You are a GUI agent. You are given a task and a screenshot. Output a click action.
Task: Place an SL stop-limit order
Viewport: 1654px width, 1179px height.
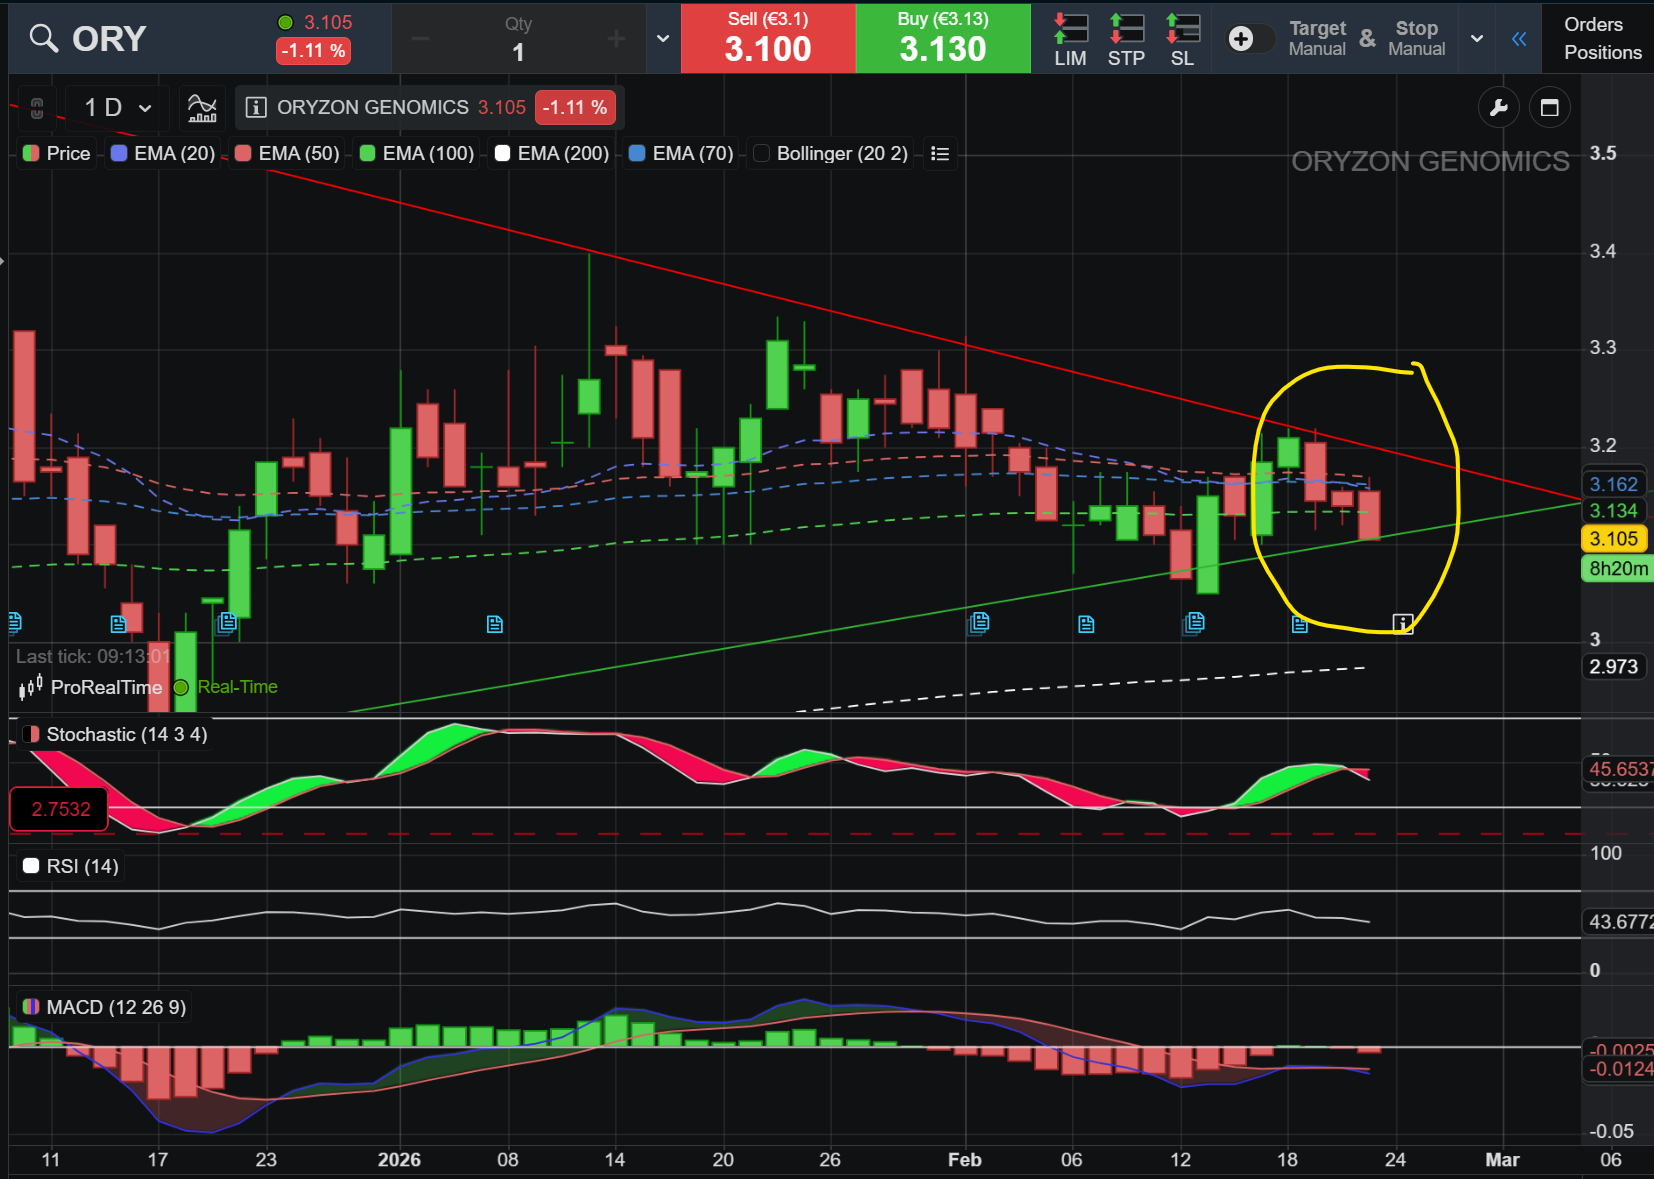pyautogui.click(x=1182, y=40)
